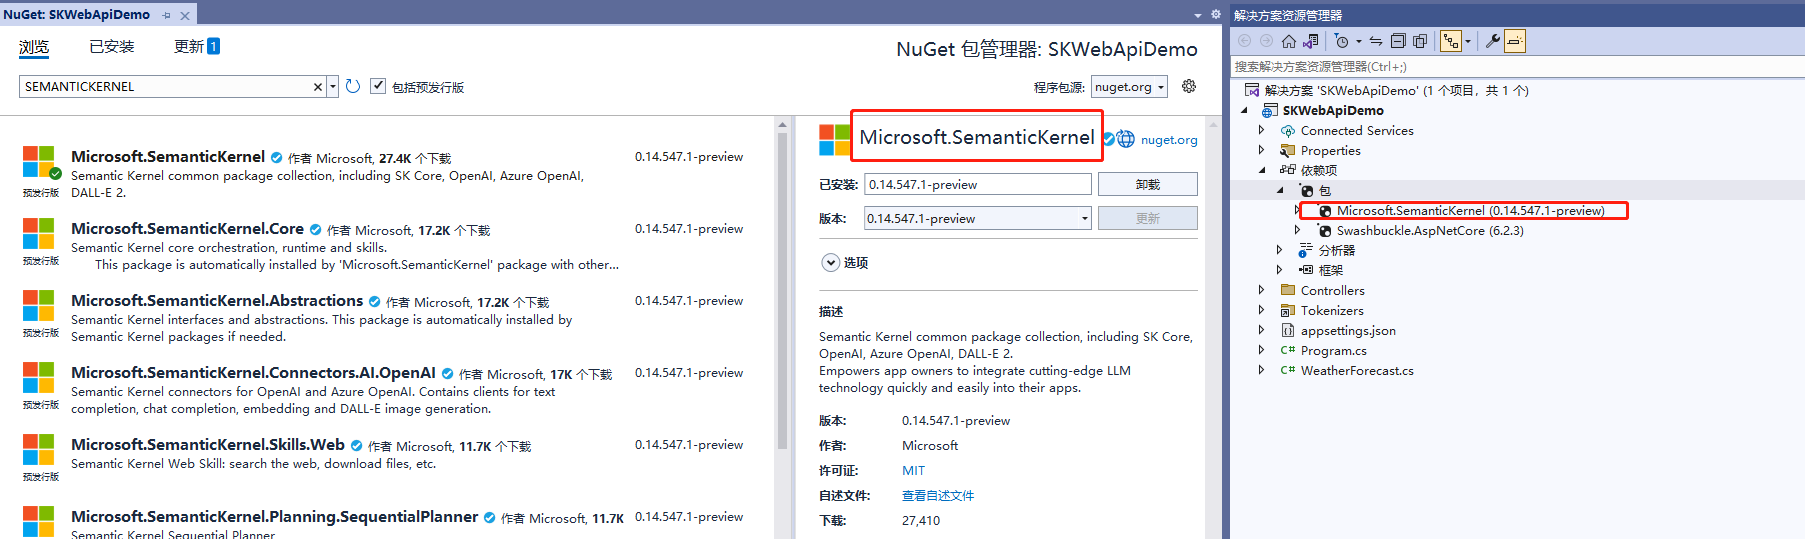Click the document well gear options icon
This screenshot has width=1805, height=539.
coord(1216,14)
